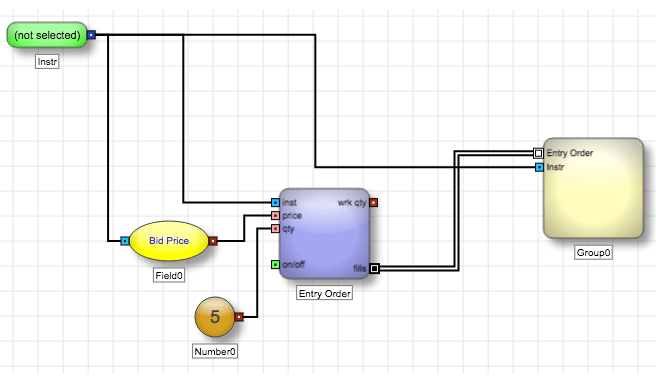Click the Field0 label
The height and width of the screenshot is (382, 656).
(169, 275)
